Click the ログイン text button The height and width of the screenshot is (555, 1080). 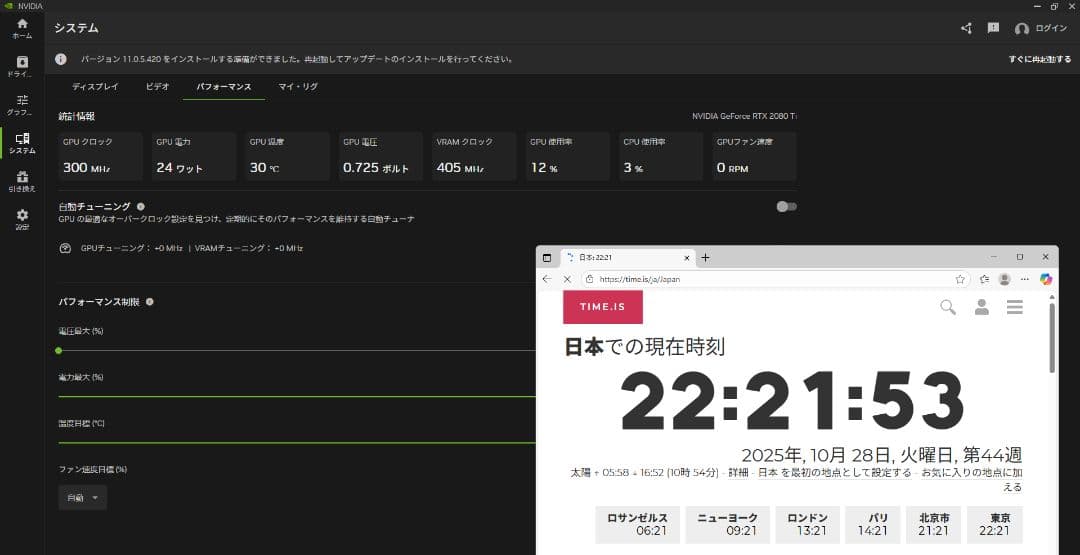point(1051,28)
